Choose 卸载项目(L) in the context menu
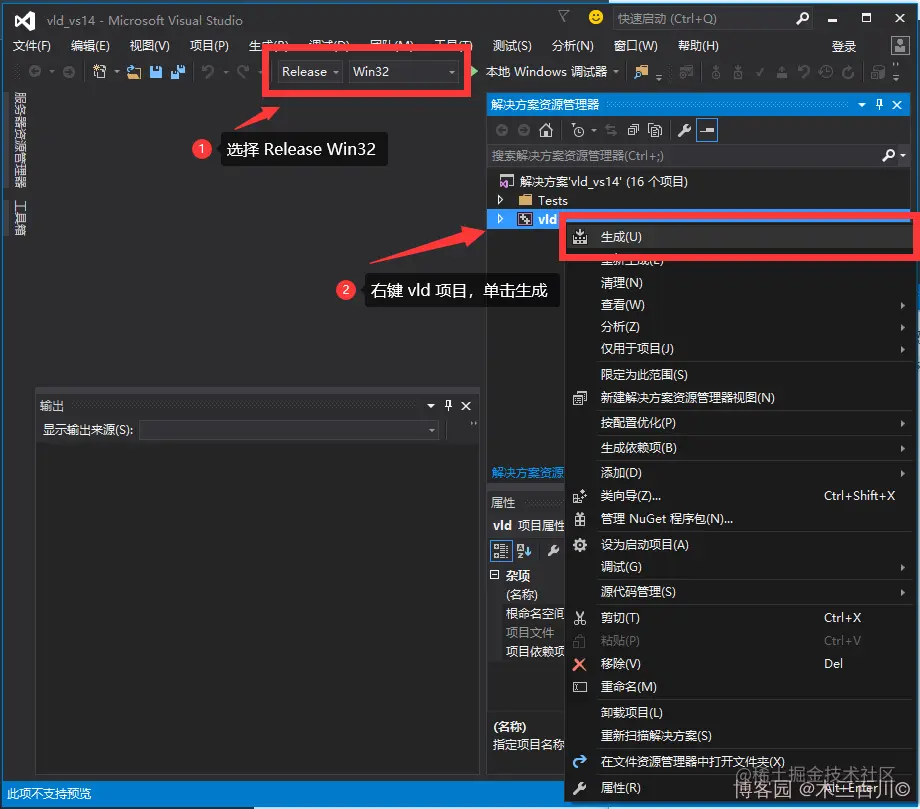The image size is (920, 809). pyautogui.click(x=739, y=712)
